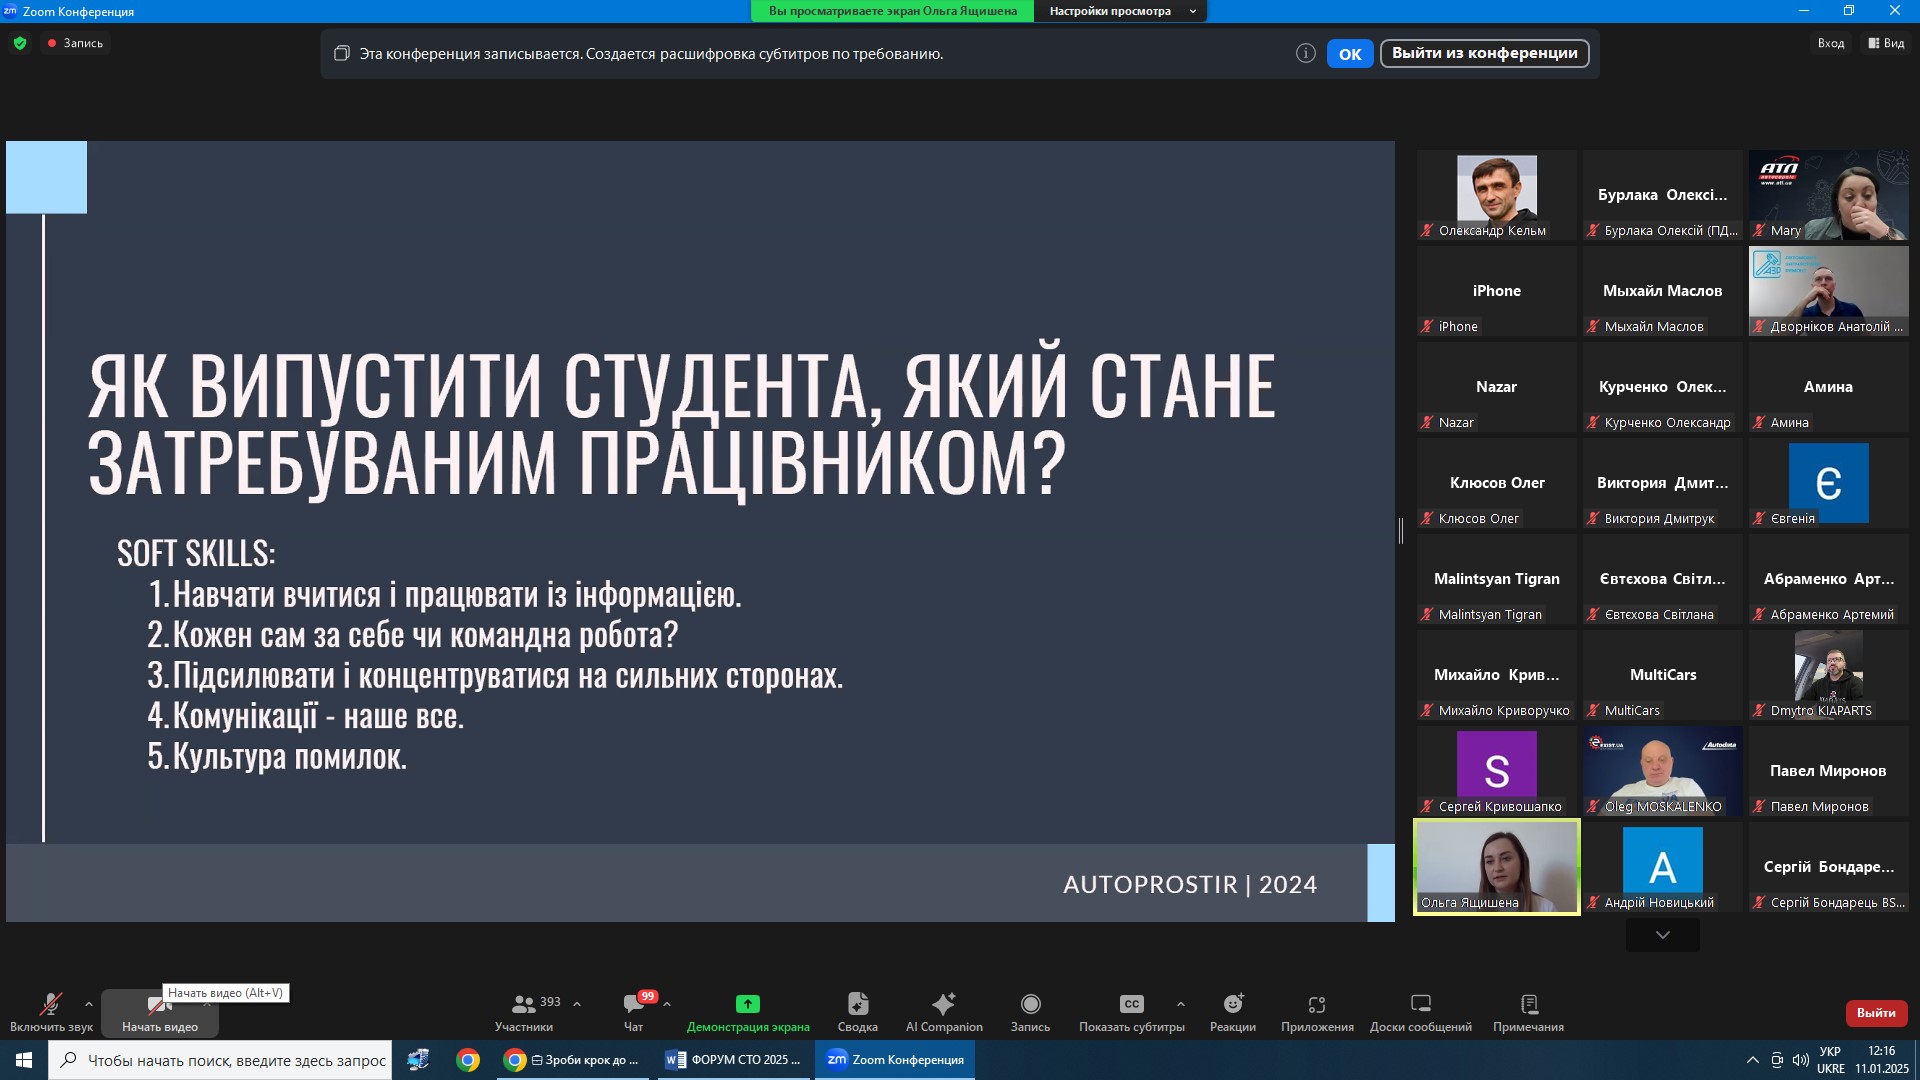The width and height of the screenshot is (1920, 1080).
Task: Open Настройки просмотра dropdown
Action: (1120, 11)
